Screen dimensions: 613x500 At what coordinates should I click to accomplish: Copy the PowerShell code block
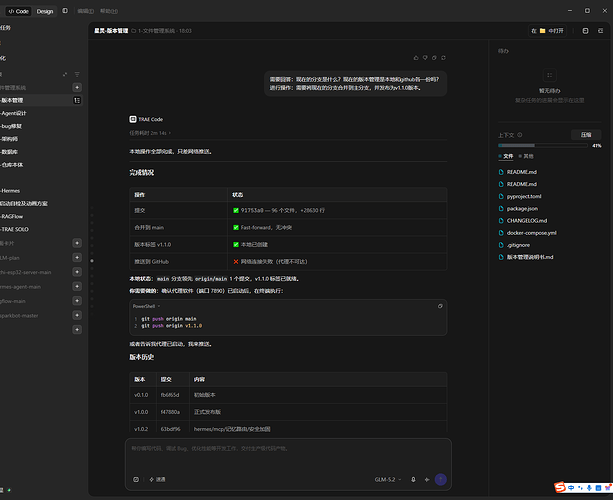click(440, 306)
